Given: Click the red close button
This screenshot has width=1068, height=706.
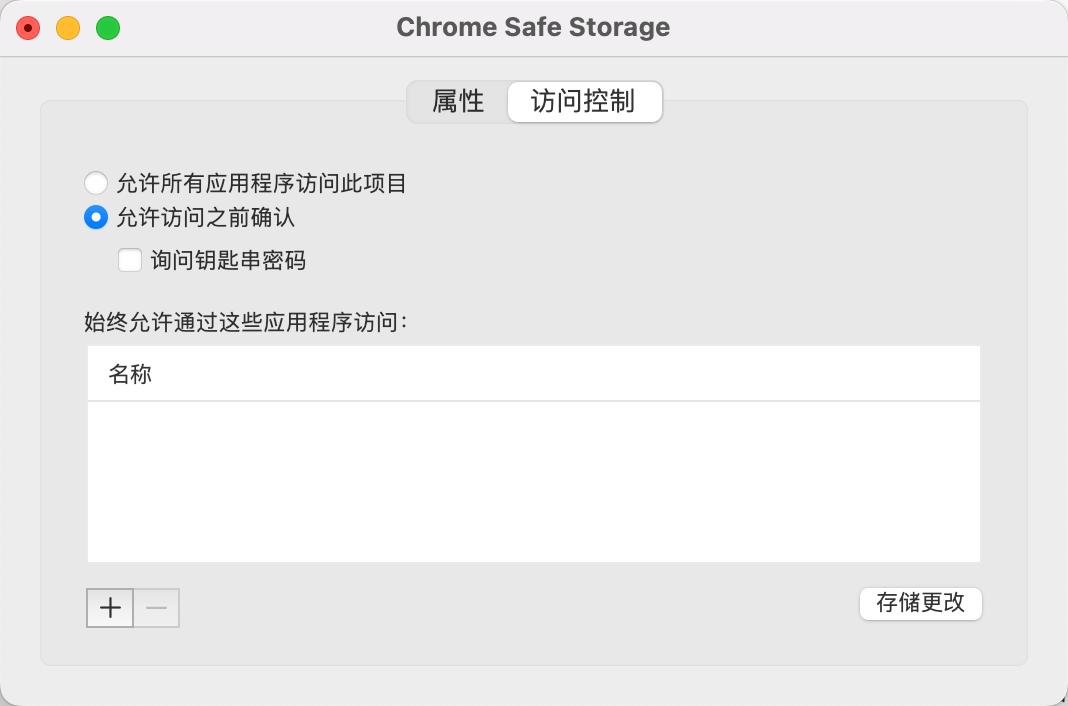Looking at the screenshot, I should (28, 27).
